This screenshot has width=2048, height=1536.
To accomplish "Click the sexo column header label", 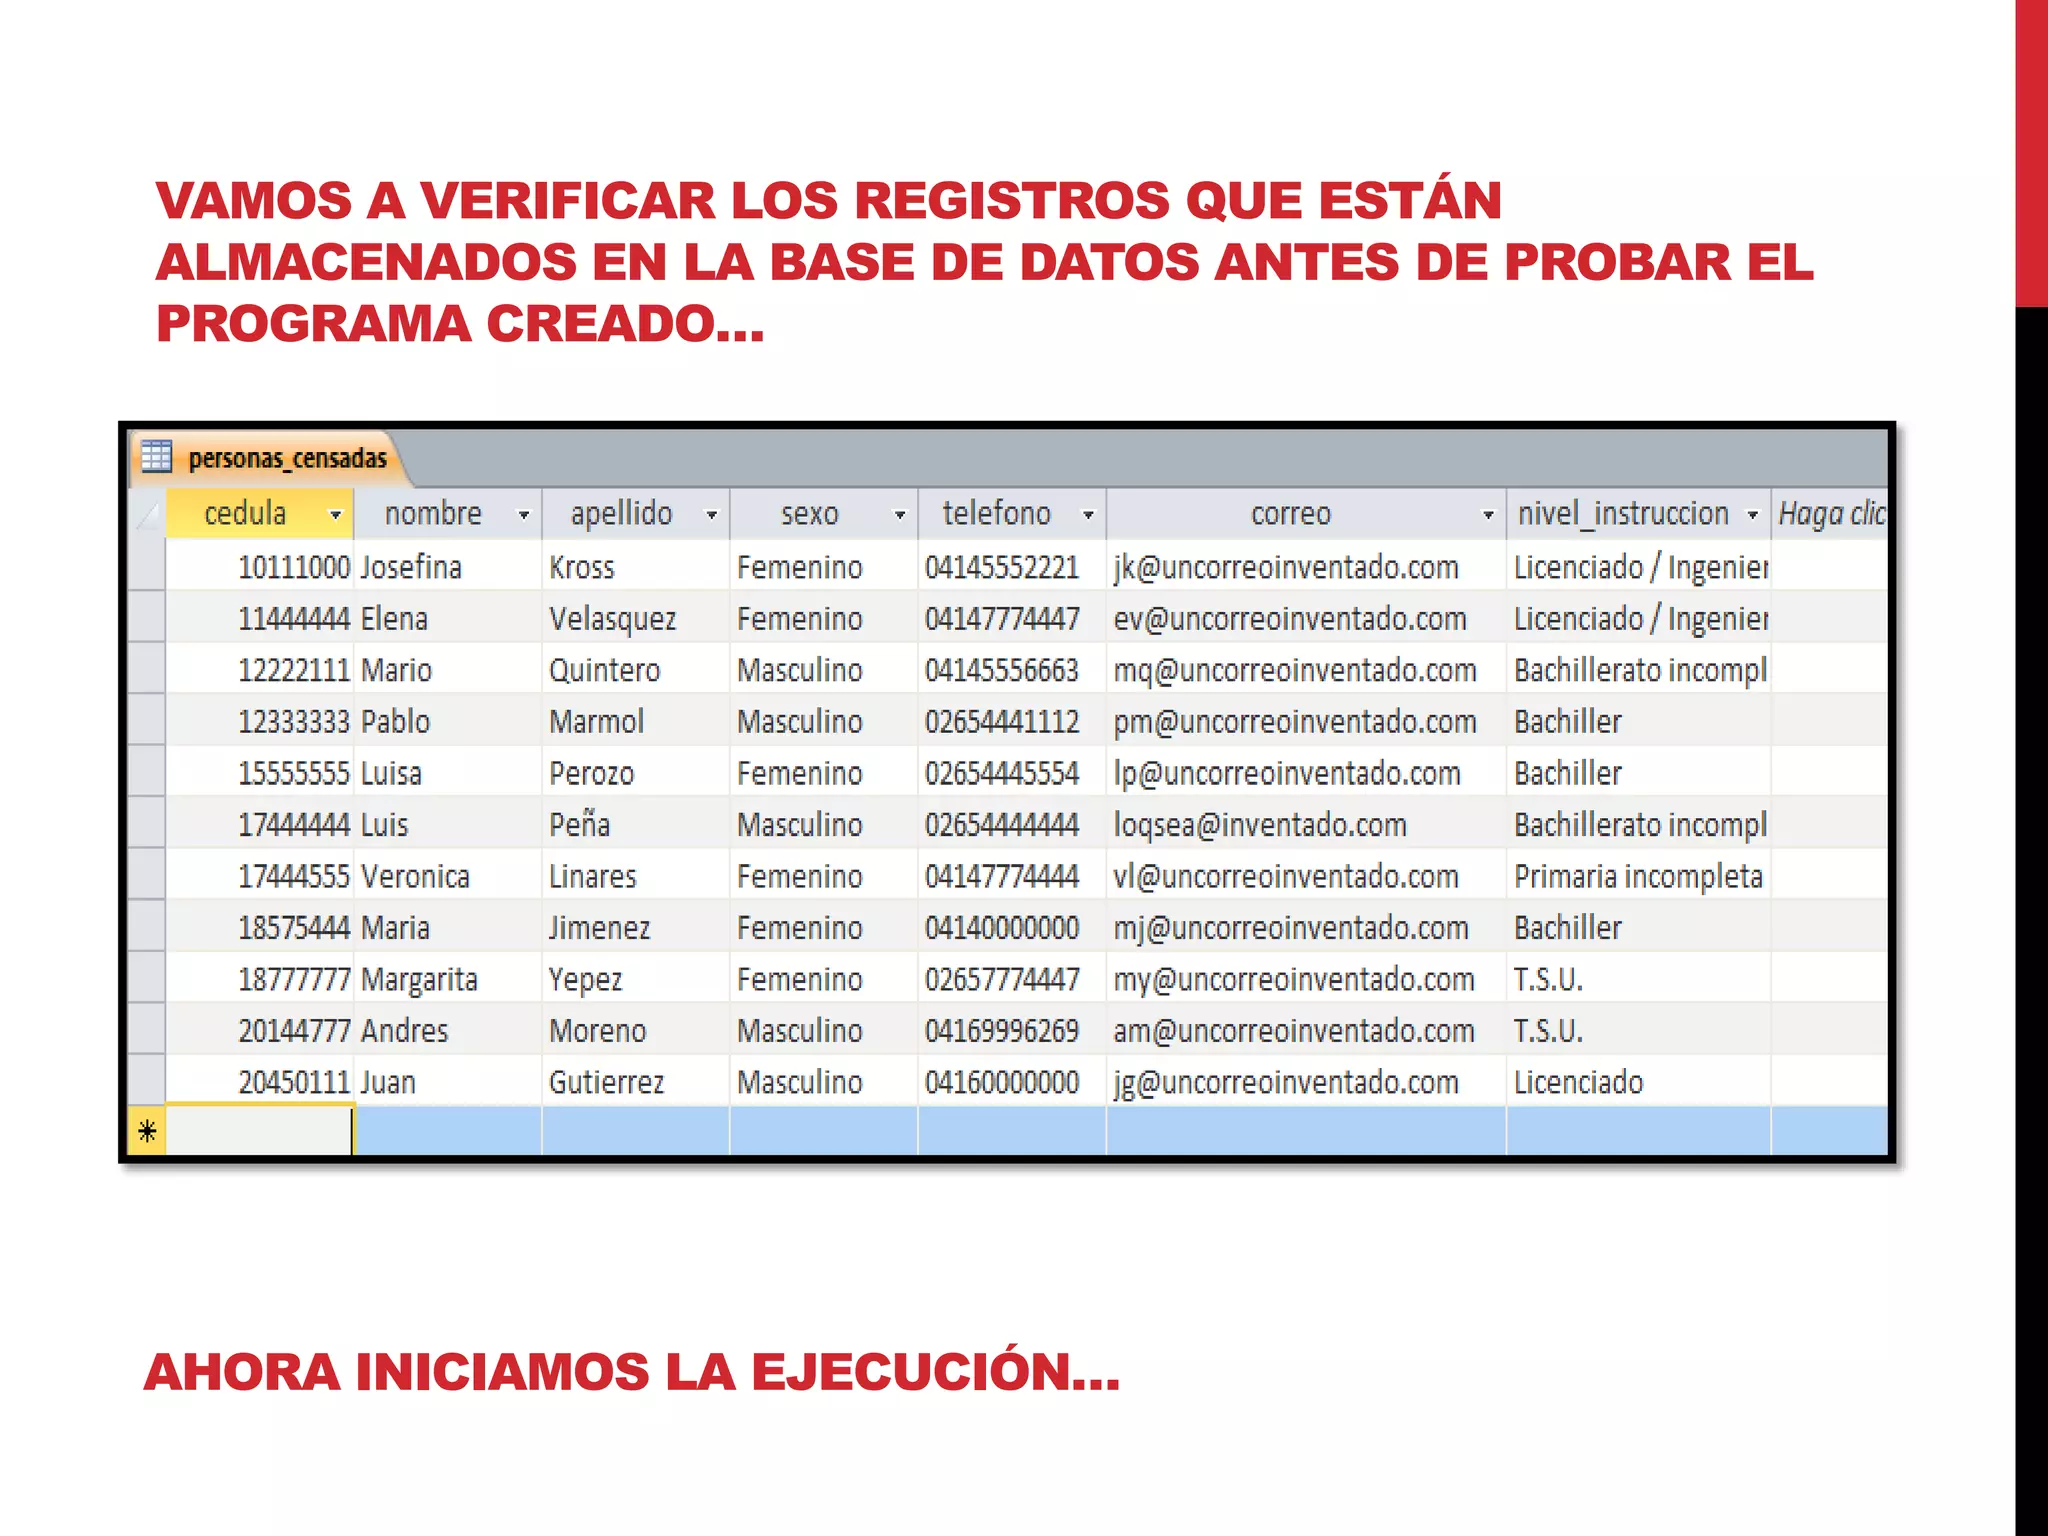I will 809,513.
